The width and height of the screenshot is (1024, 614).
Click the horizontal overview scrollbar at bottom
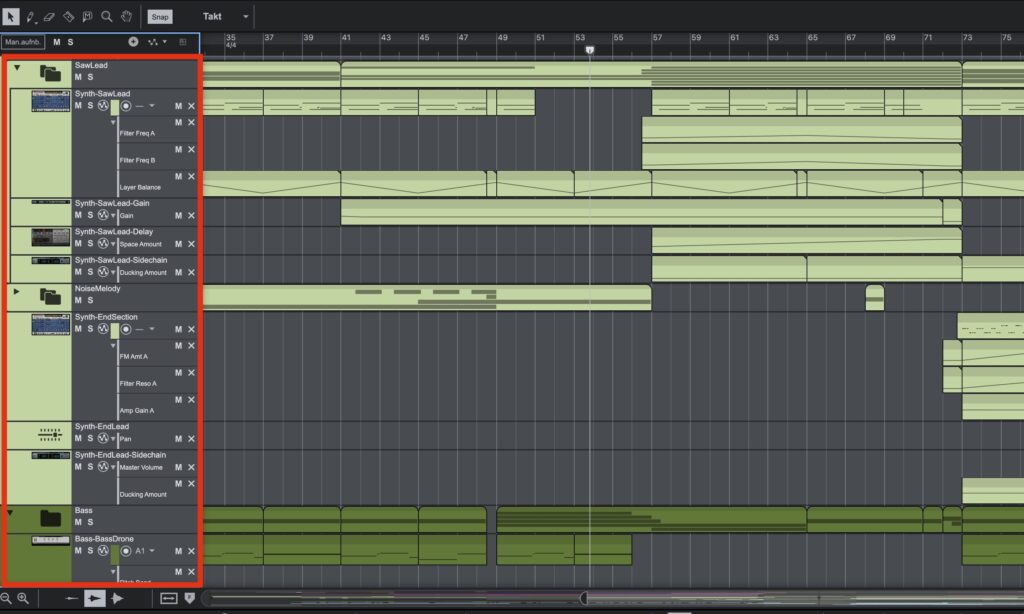pyautogui.click(x=614, y=598)
